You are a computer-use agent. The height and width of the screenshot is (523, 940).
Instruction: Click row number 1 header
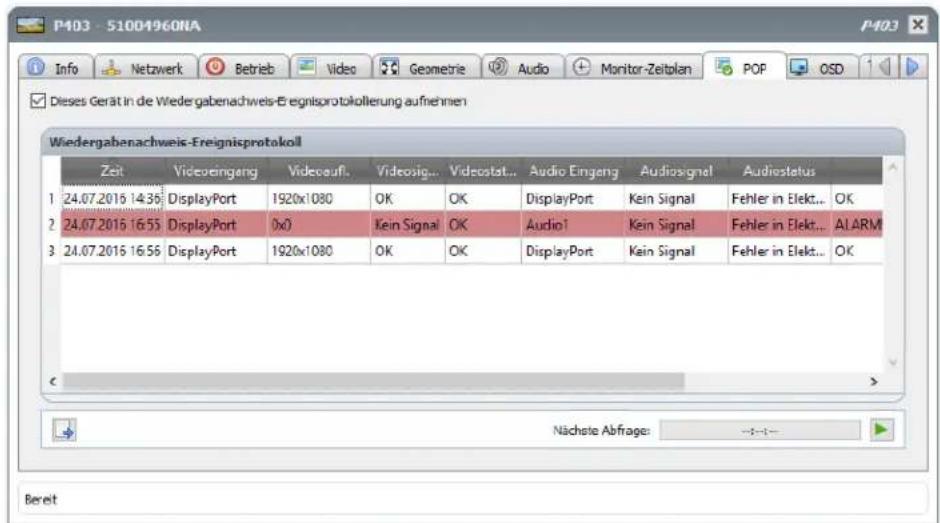(52, 199)
